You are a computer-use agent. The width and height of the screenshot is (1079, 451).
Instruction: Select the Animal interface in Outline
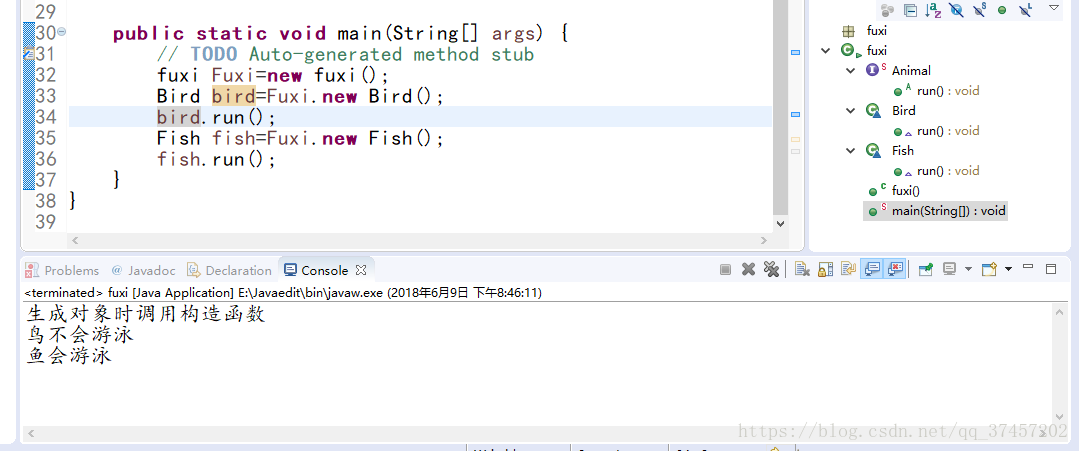[911, 71]
